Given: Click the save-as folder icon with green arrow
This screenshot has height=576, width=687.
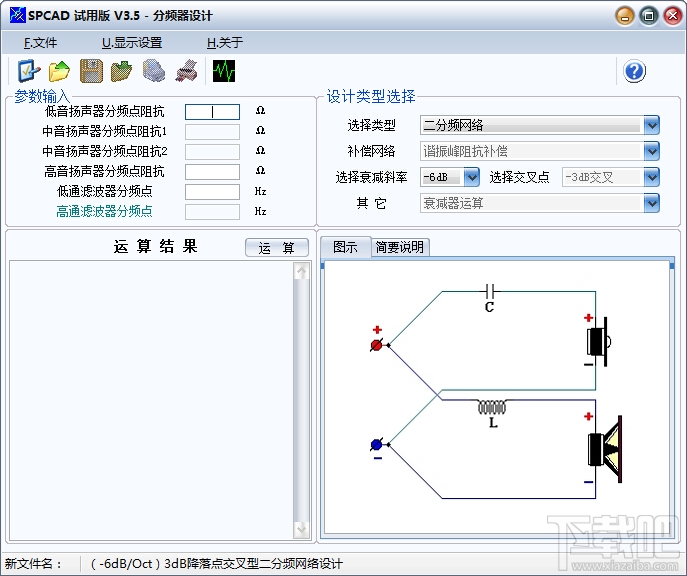Looking at the screenshot, I should (x=121, y=71).
